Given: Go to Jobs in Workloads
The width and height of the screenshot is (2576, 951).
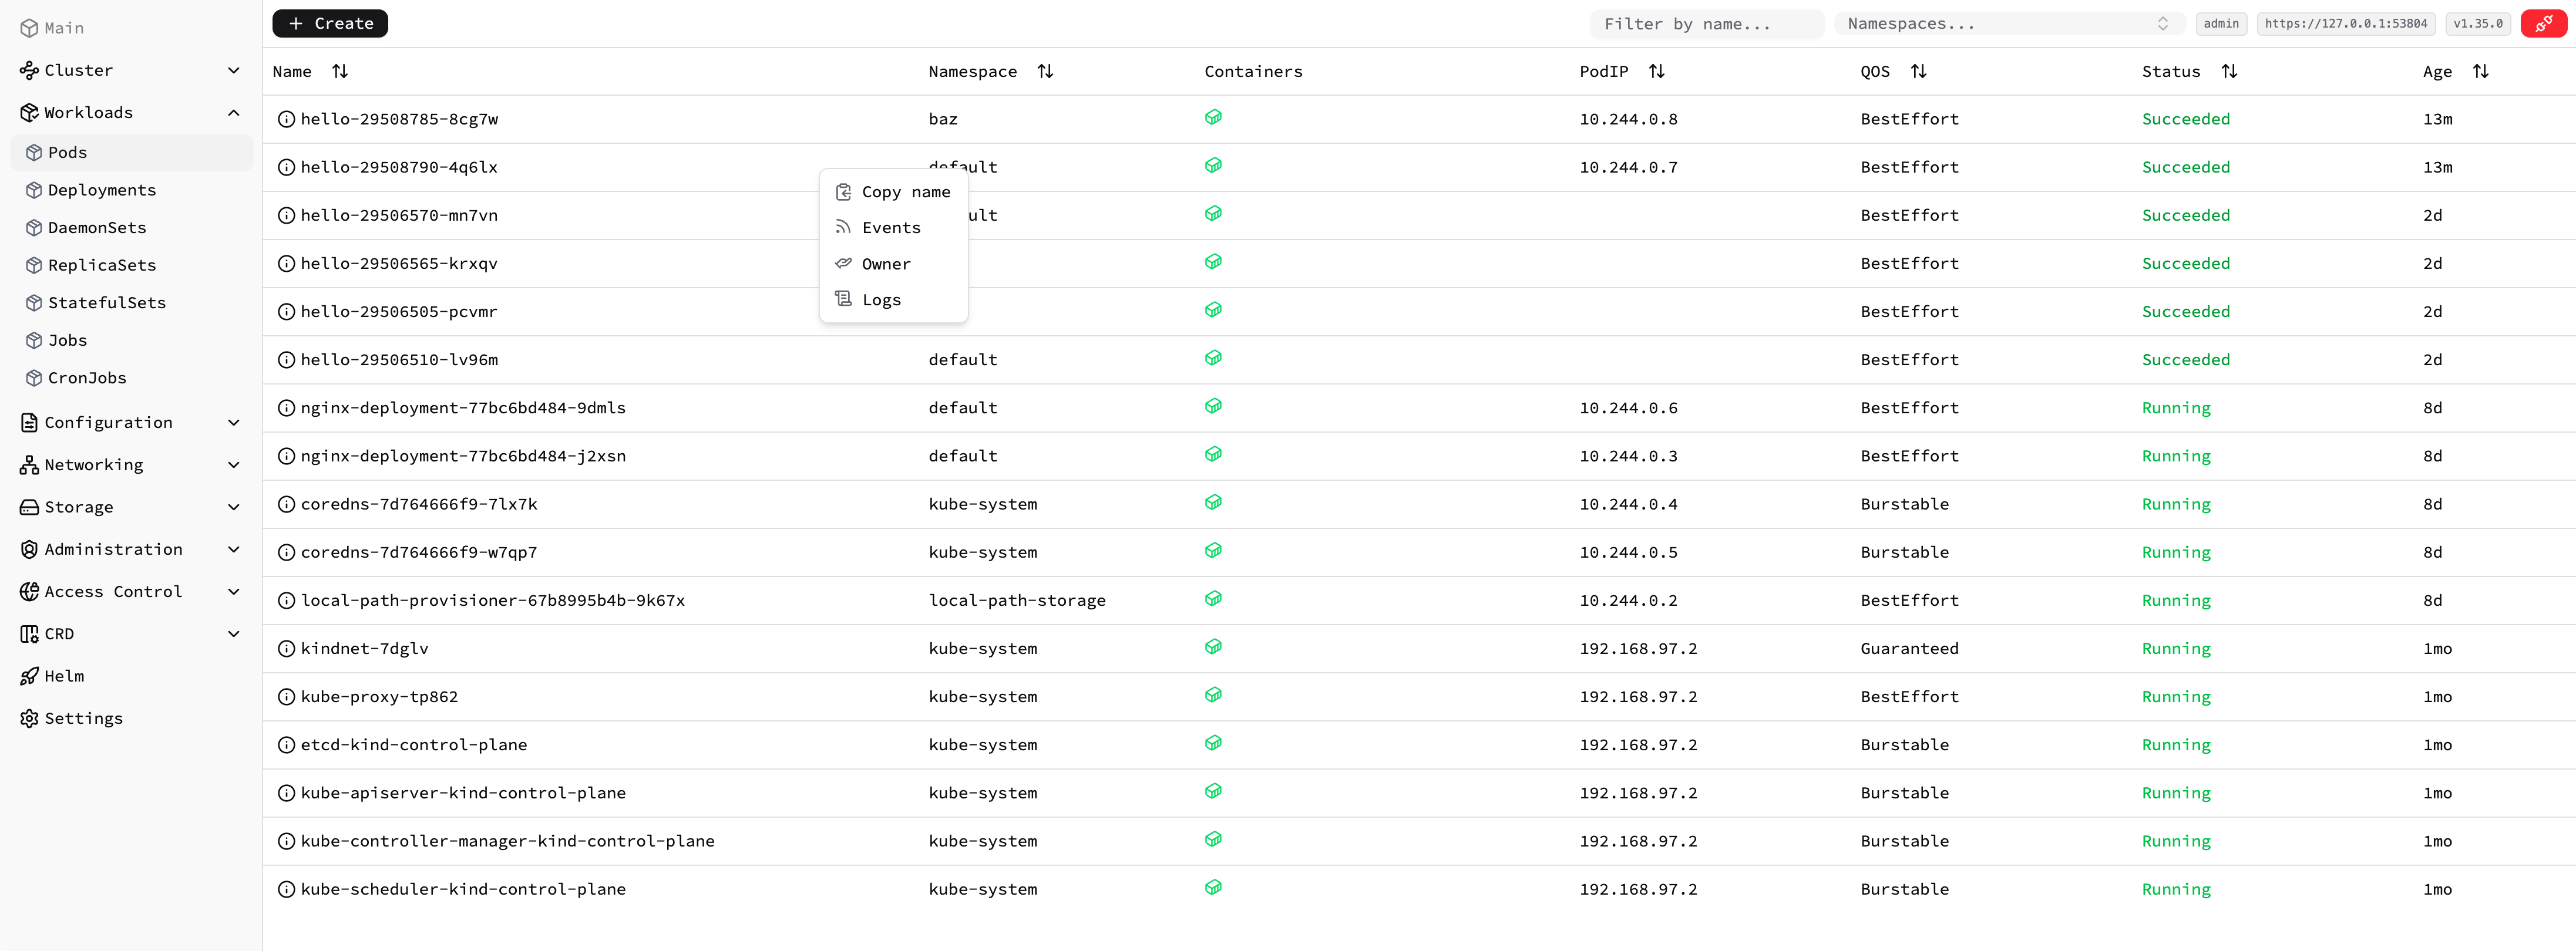Looking at the screenshot, I should tap(132, 340).
